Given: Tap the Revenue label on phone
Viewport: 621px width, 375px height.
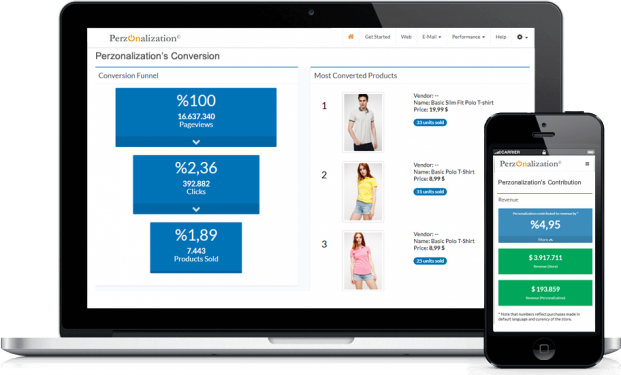Looking at the screenshot, I should 508,200.
